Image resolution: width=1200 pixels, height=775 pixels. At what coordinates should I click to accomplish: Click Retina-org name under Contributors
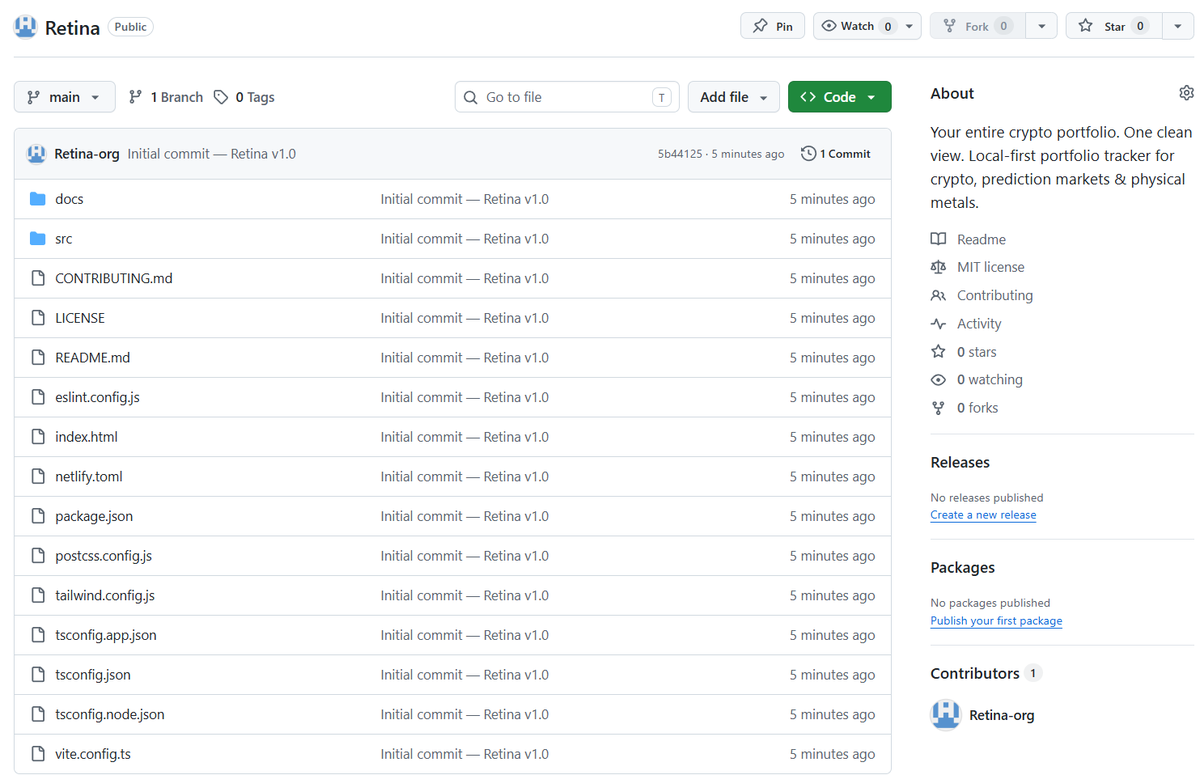pos(1002,715)
